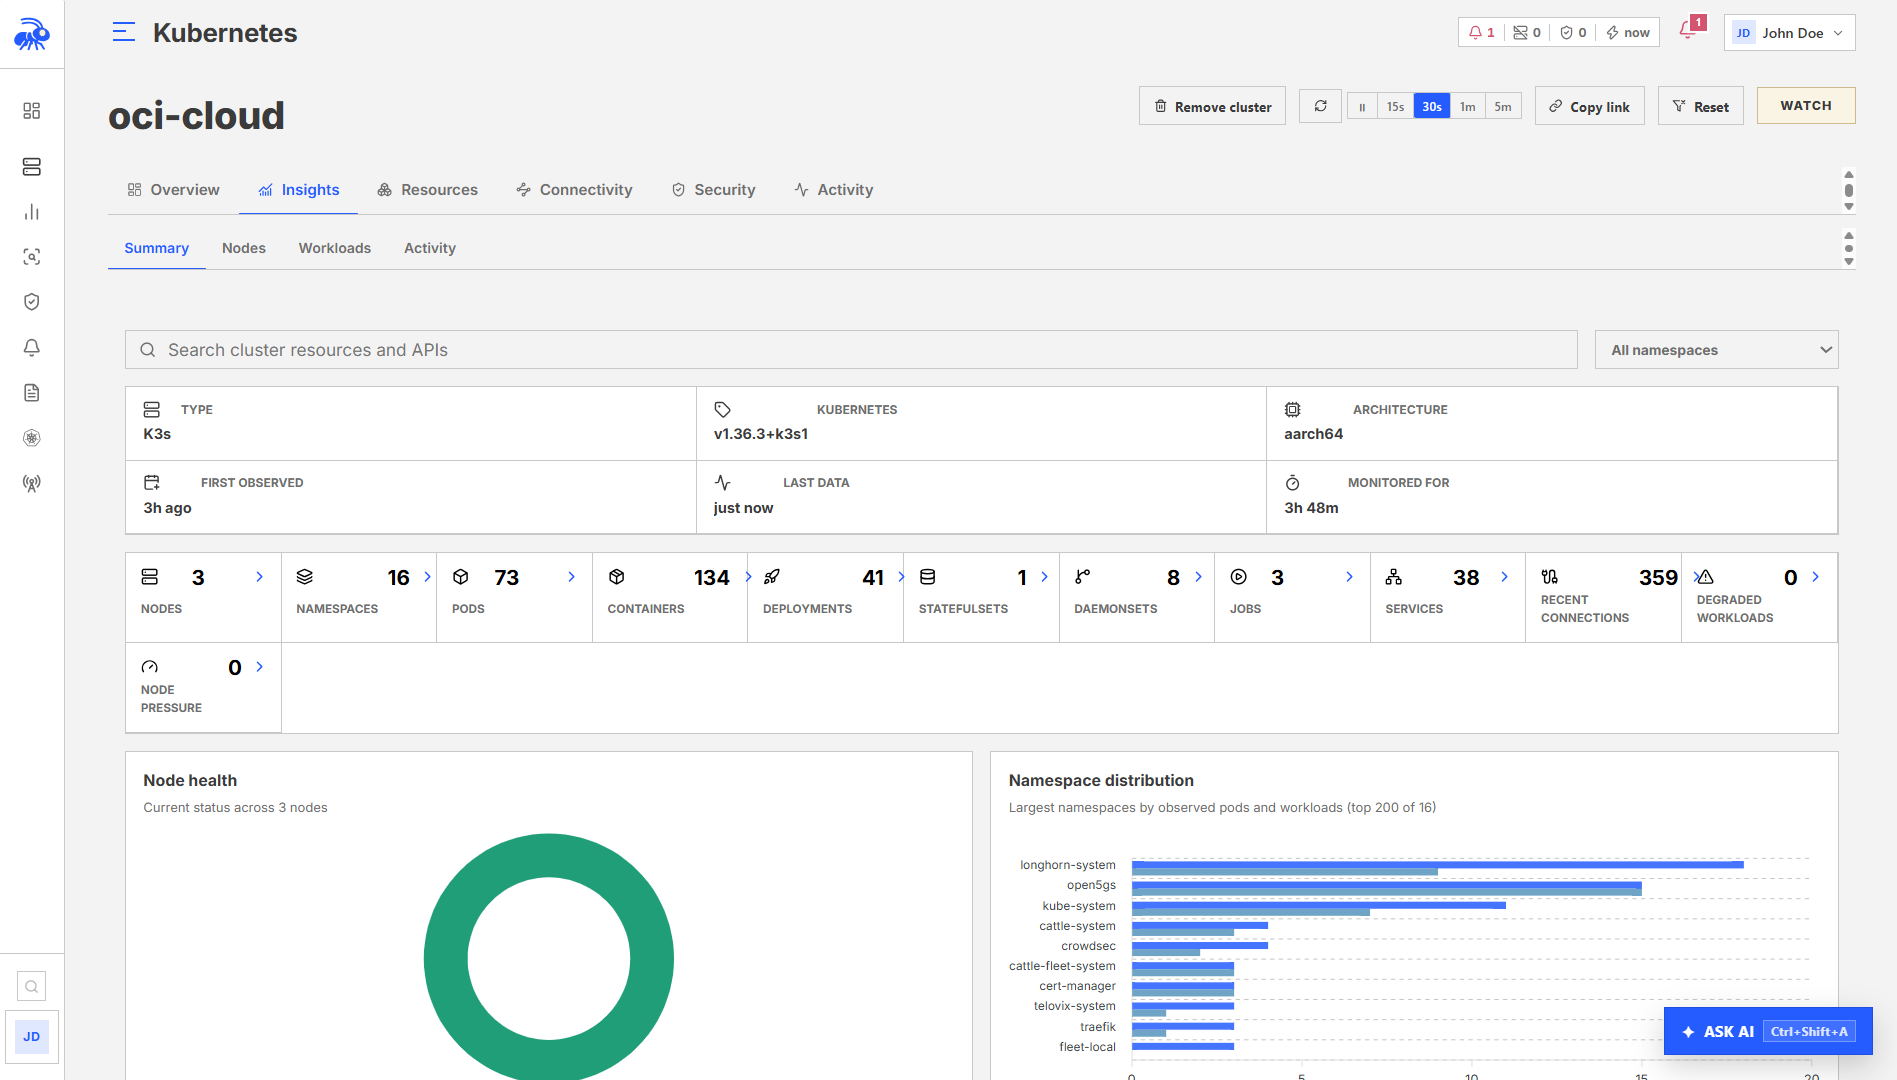
Task: Open the ASK AI assistant button
Action: coord(1768,1031)
